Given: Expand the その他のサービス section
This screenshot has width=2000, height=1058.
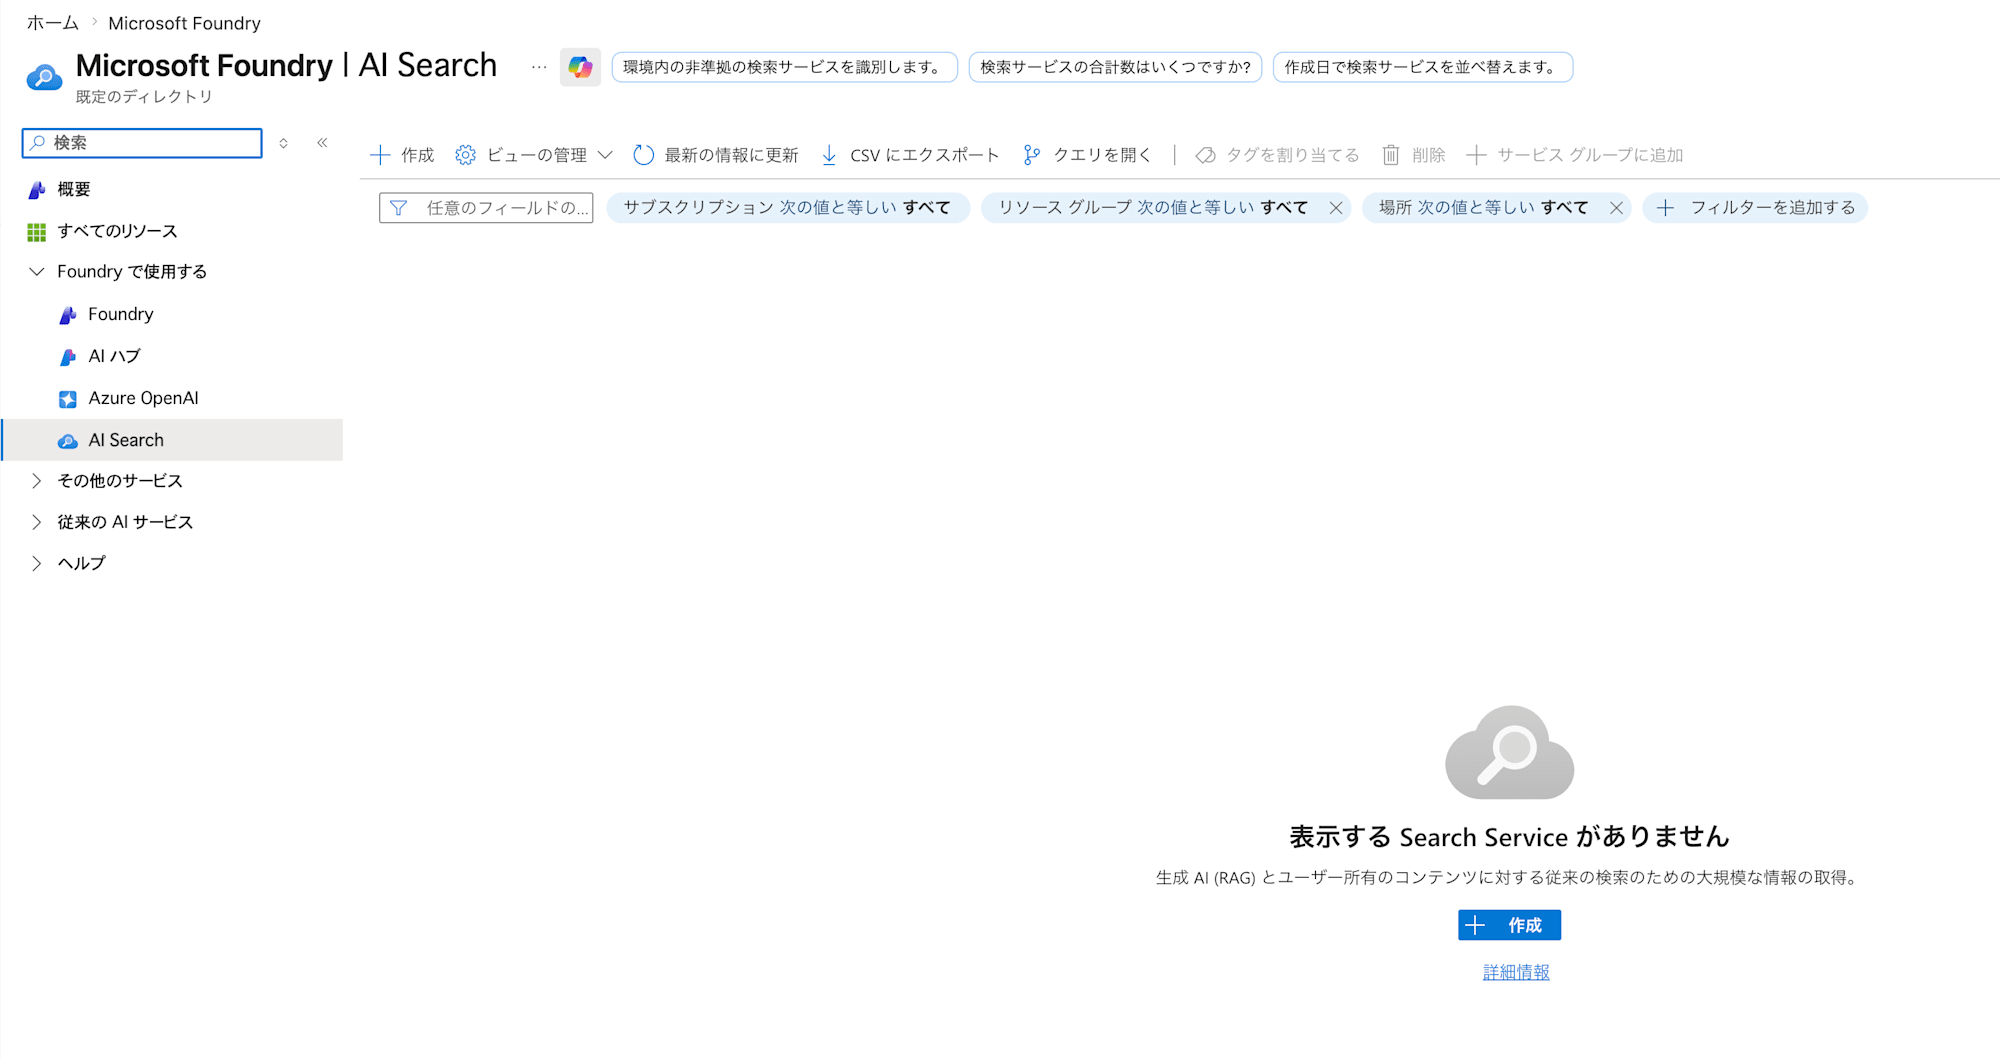Looking at the screenshot, I should click(37, 481).
